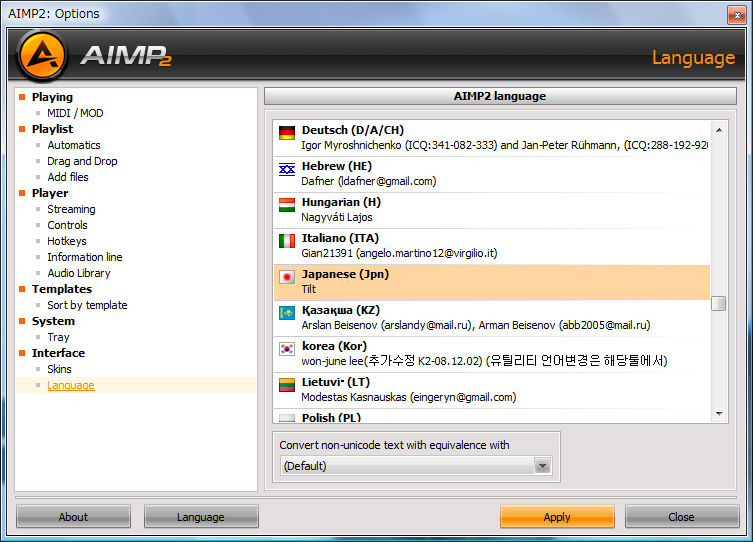Open Tray settings
Image resolution: width=753 pixels, height=542 pixels.
pos(58,337)
